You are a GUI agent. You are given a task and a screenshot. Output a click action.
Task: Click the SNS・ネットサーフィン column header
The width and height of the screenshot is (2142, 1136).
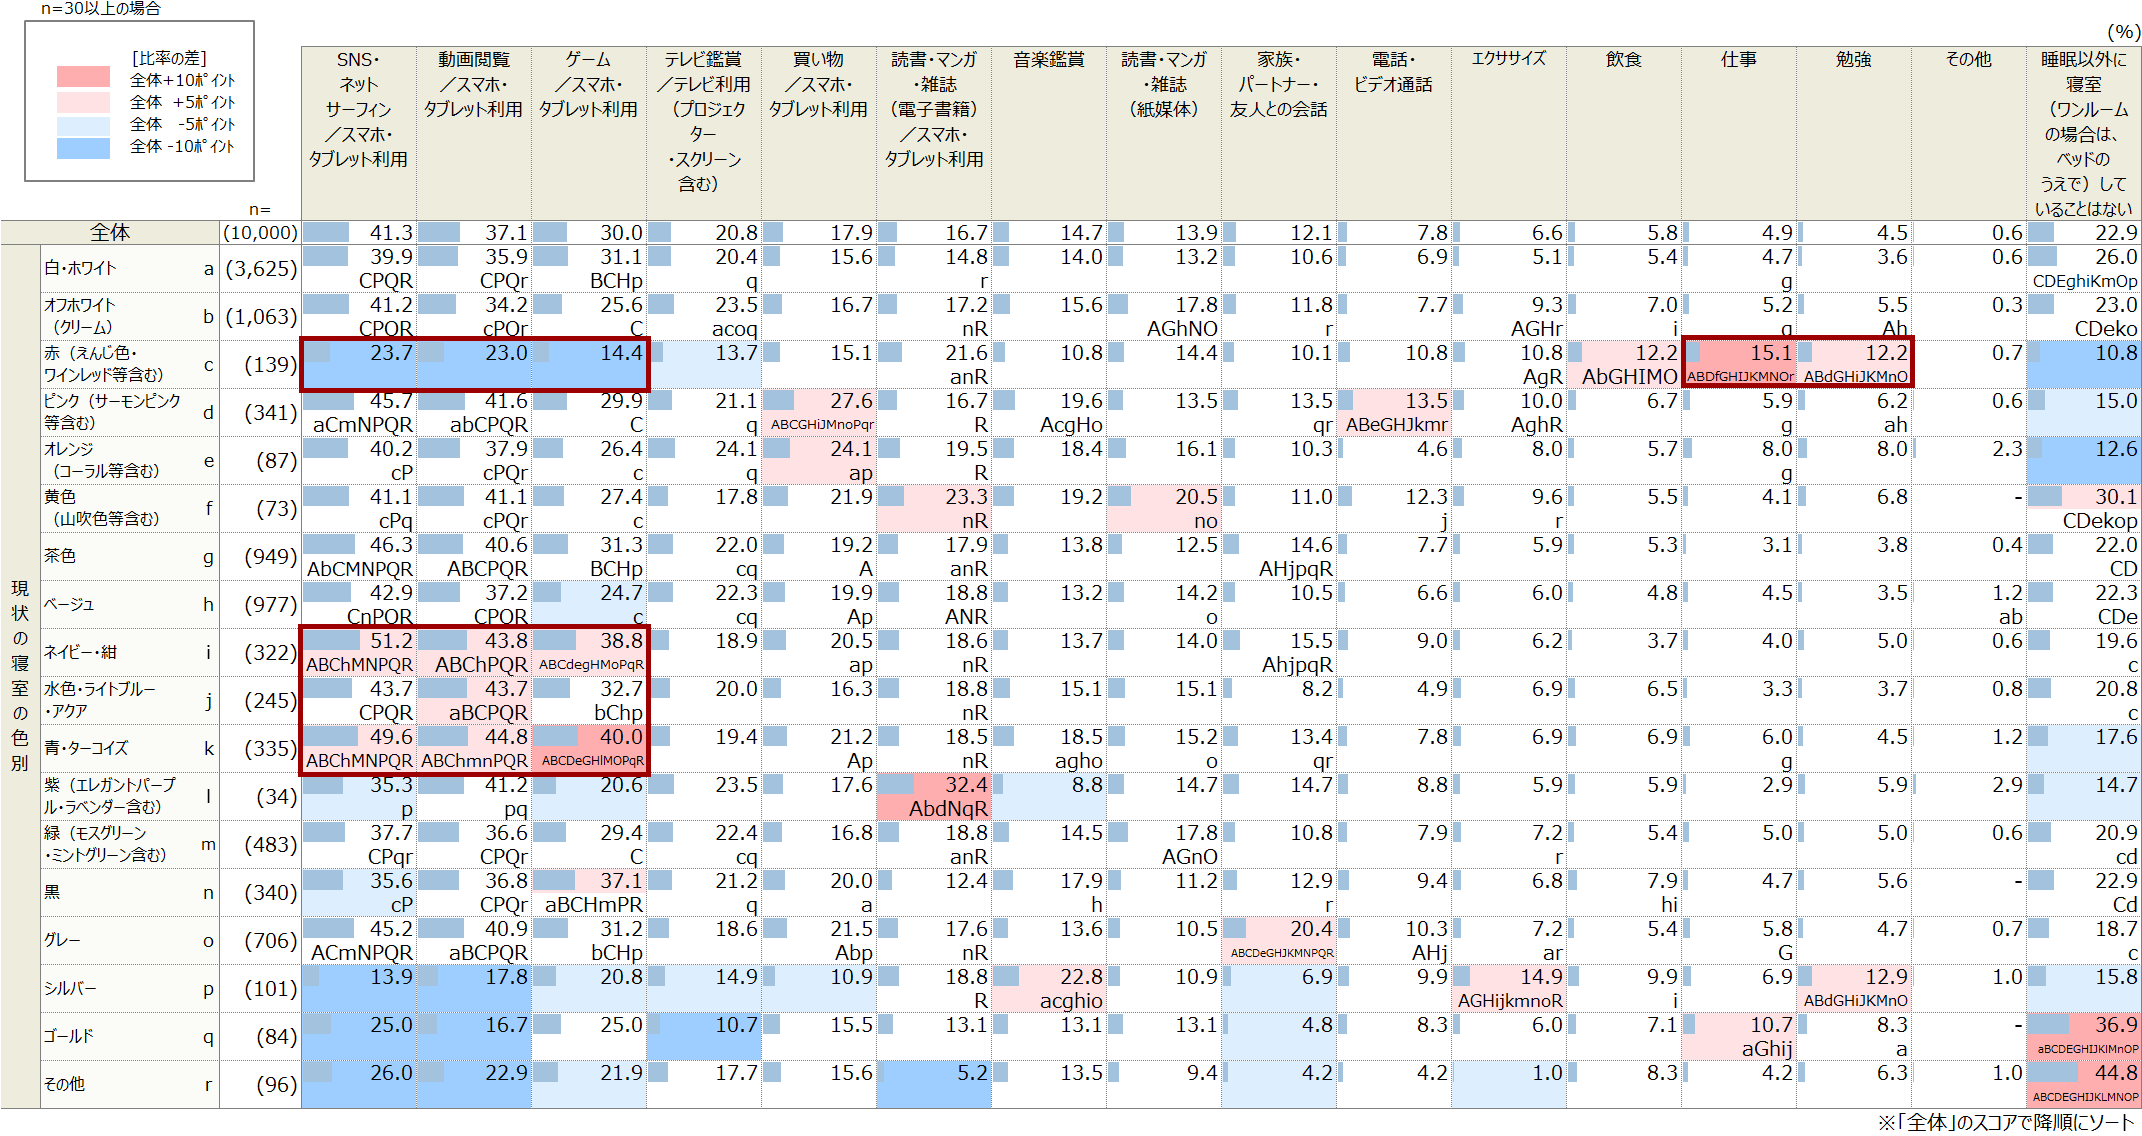[x=359, y=109]
